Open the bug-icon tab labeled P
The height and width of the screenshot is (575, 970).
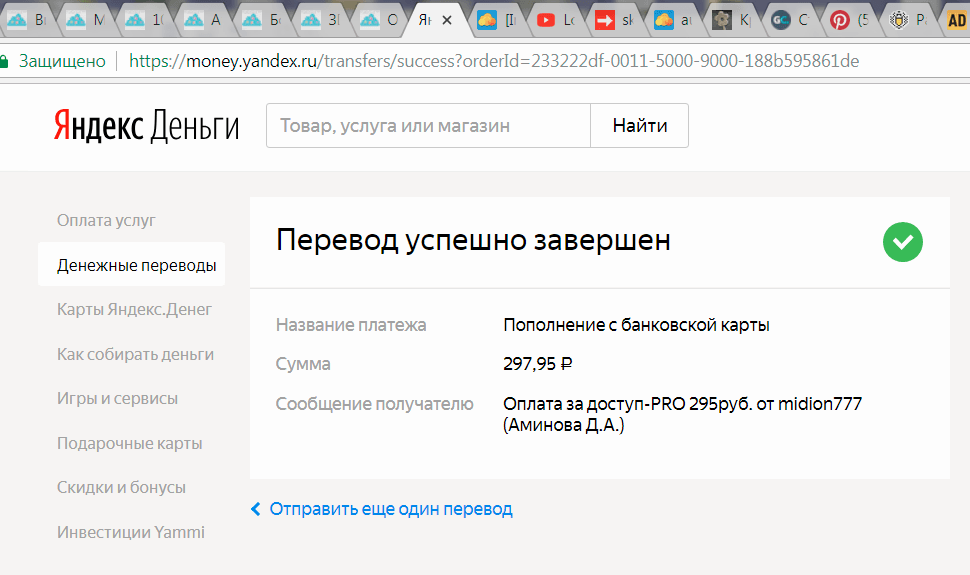[x=908, y=20]
